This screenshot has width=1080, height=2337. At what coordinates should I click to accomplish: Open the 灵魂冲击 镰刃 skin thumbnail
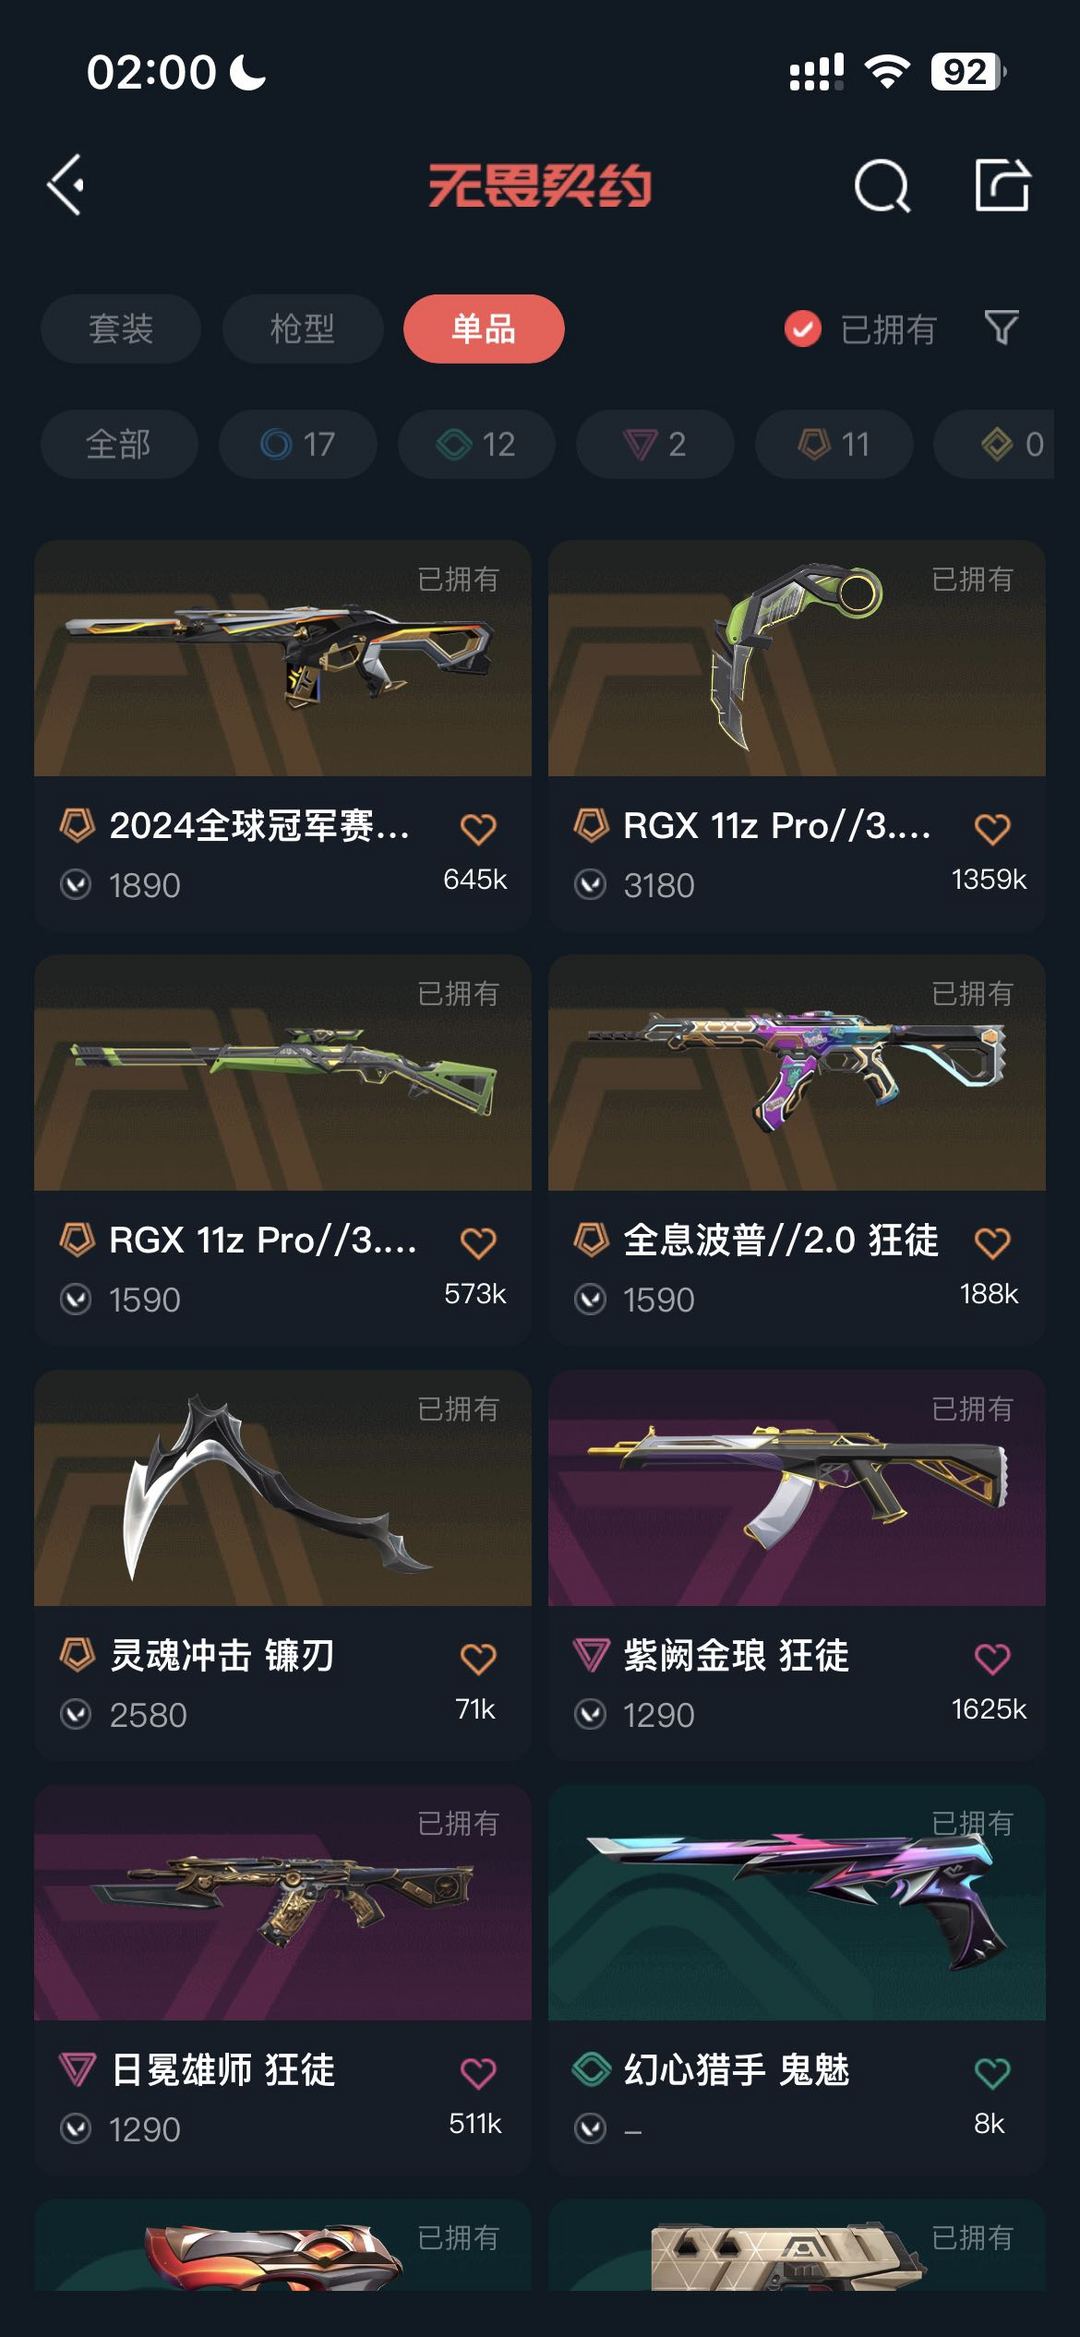click(283, 1488)
